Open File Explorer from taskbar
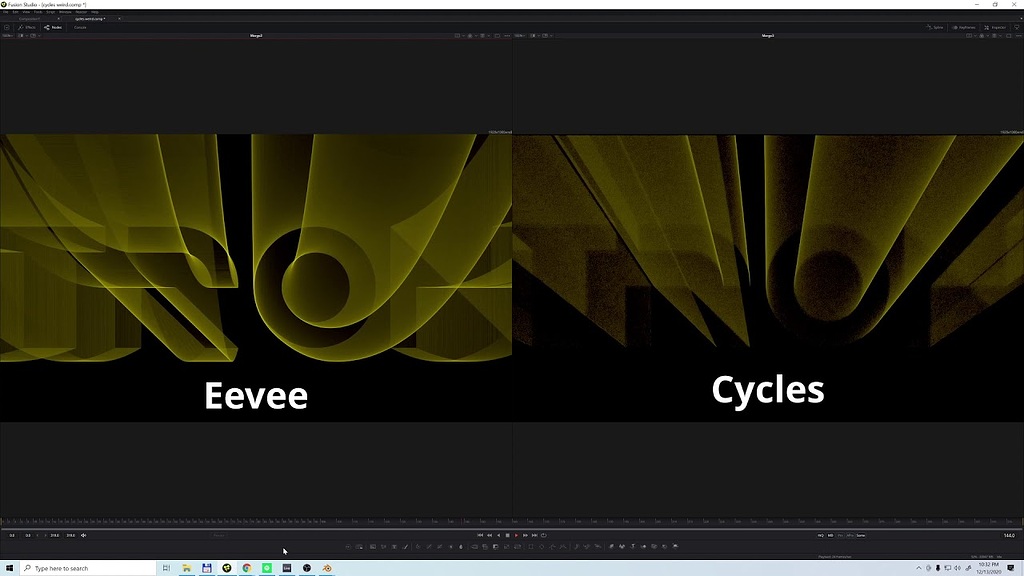This screenshot has height=576, width=1024. coord(186,568)
